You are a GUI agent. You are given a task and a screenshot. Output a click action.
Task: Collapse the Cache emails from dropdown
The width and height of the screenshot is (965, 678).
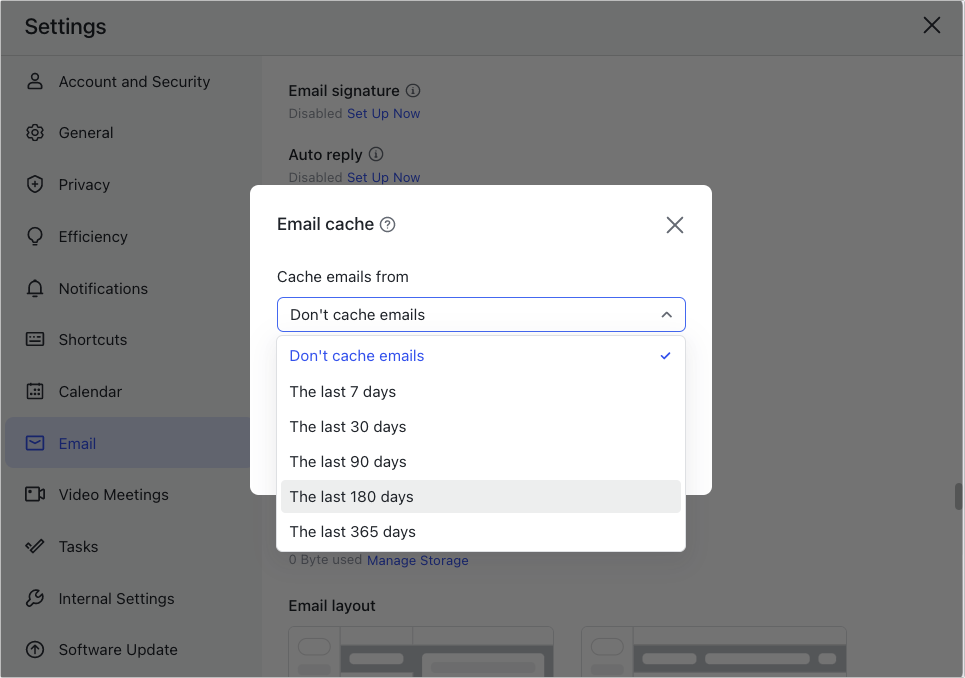[x=666, y=314]
